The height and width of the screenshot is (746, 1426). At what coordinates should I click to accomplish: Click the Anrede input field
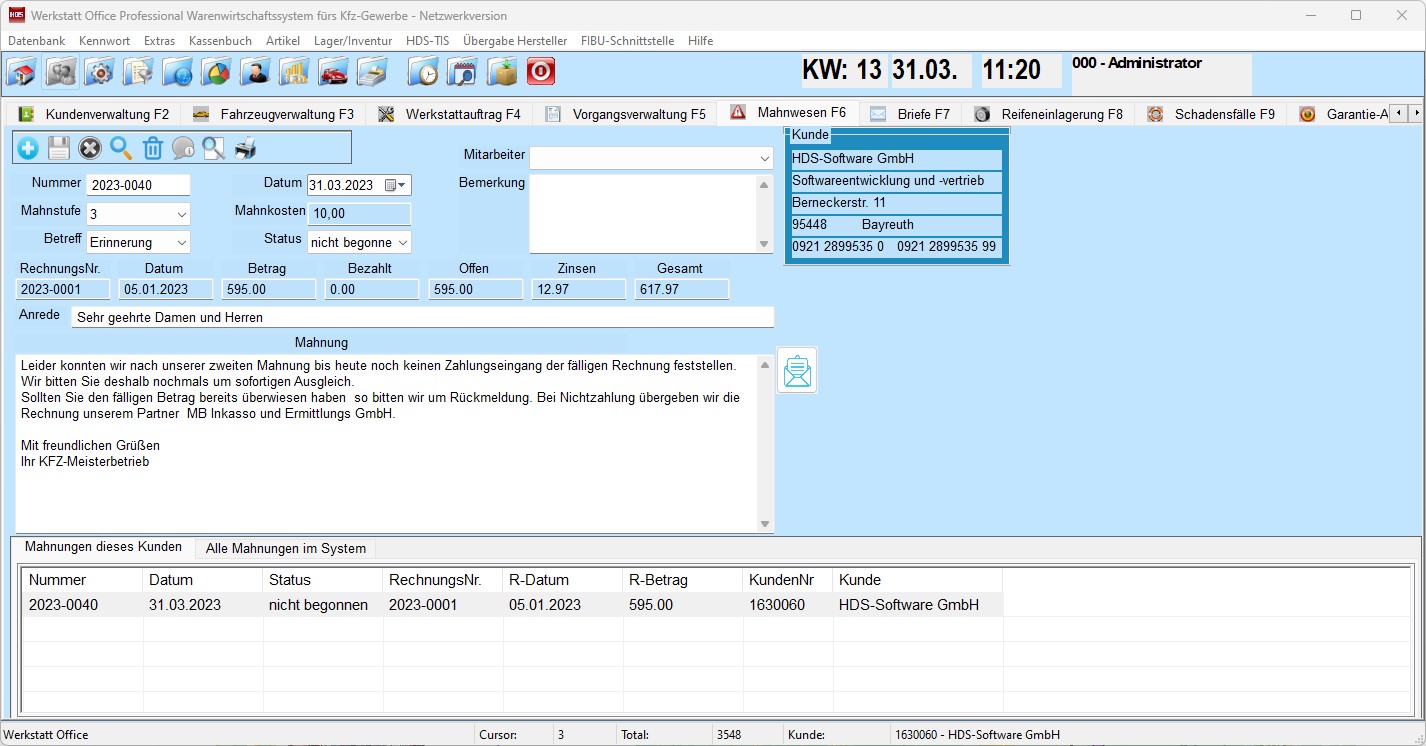click(423, 317)
